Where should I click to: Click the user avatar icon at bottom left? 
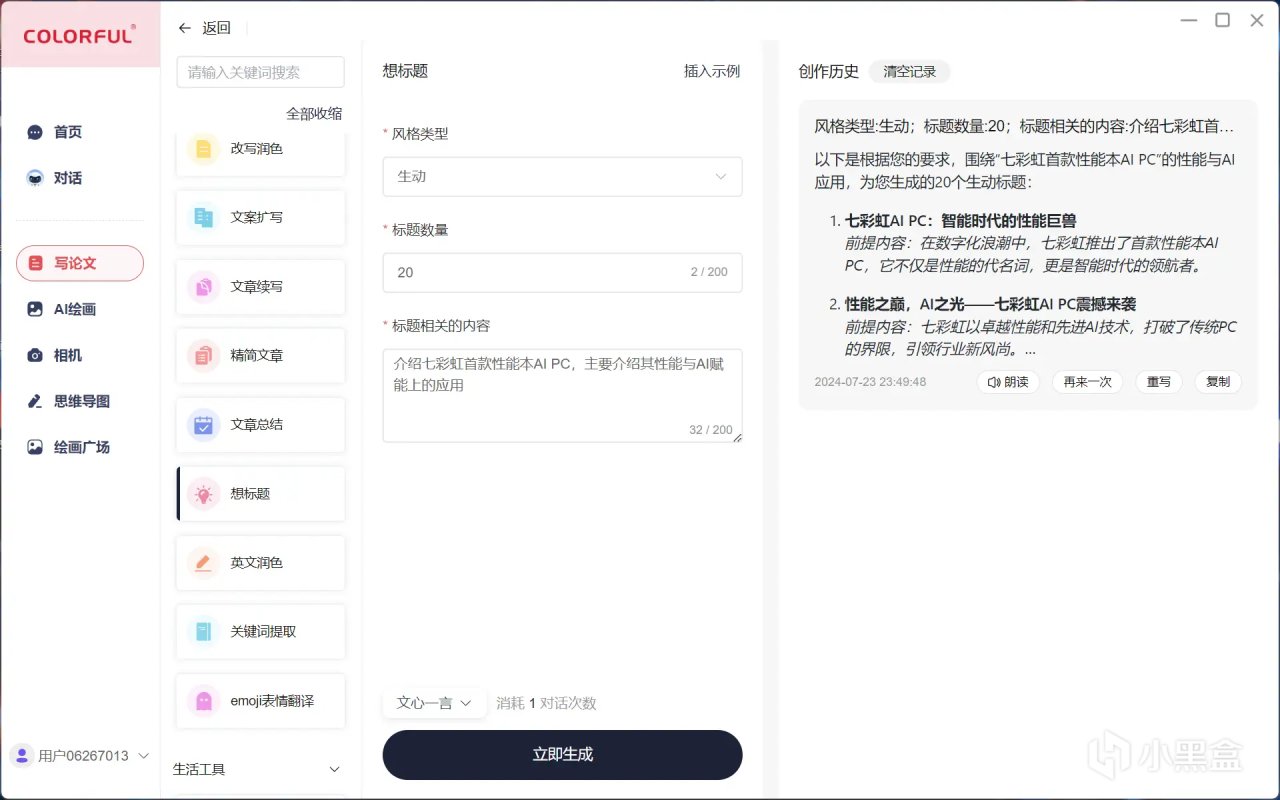(x=22, y=755)
